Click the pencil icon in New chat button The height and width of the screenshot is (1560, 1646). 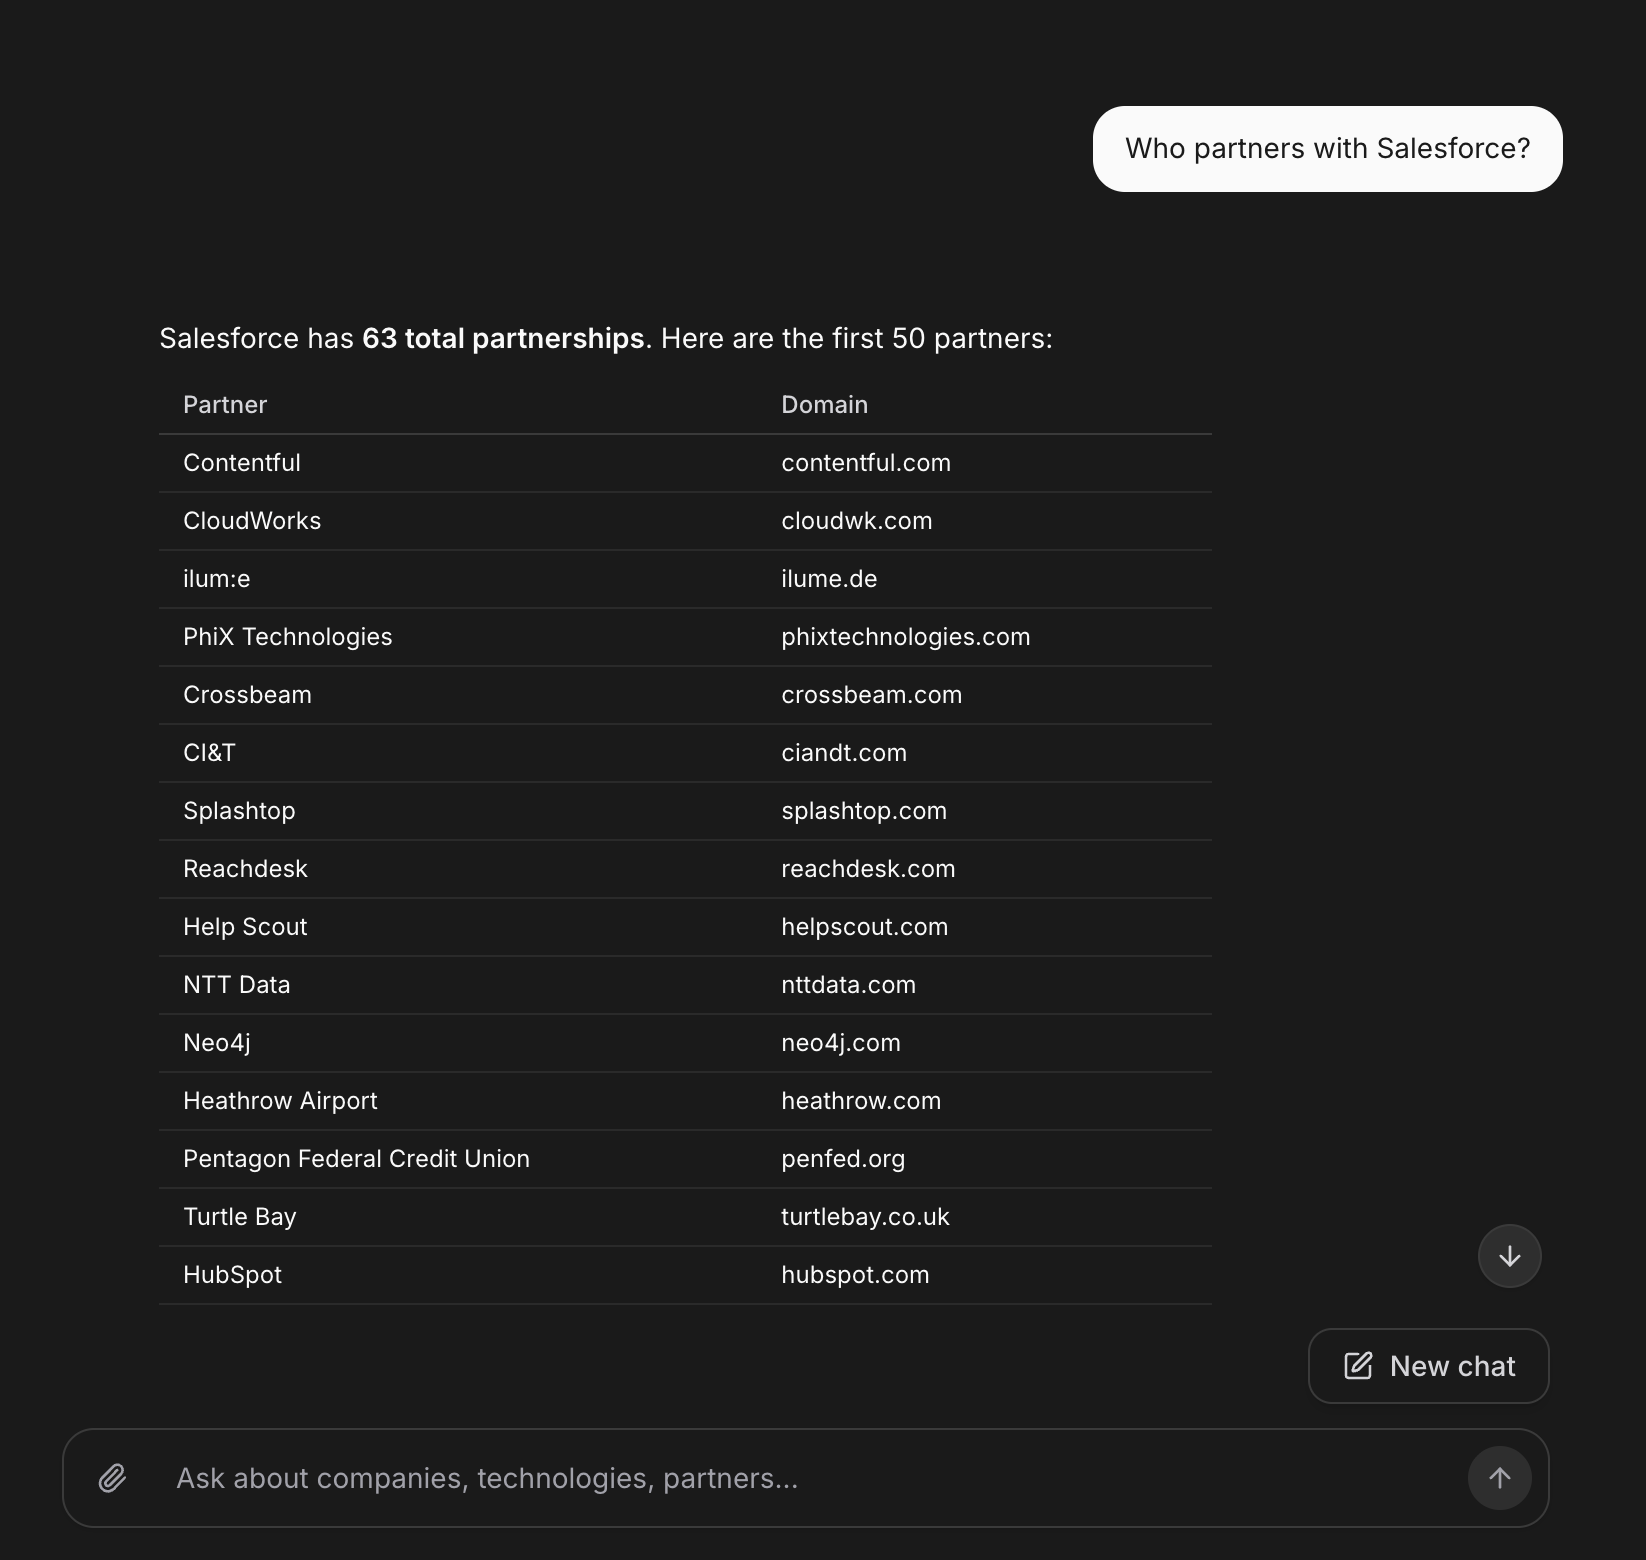click(x=1358, y=1366)
